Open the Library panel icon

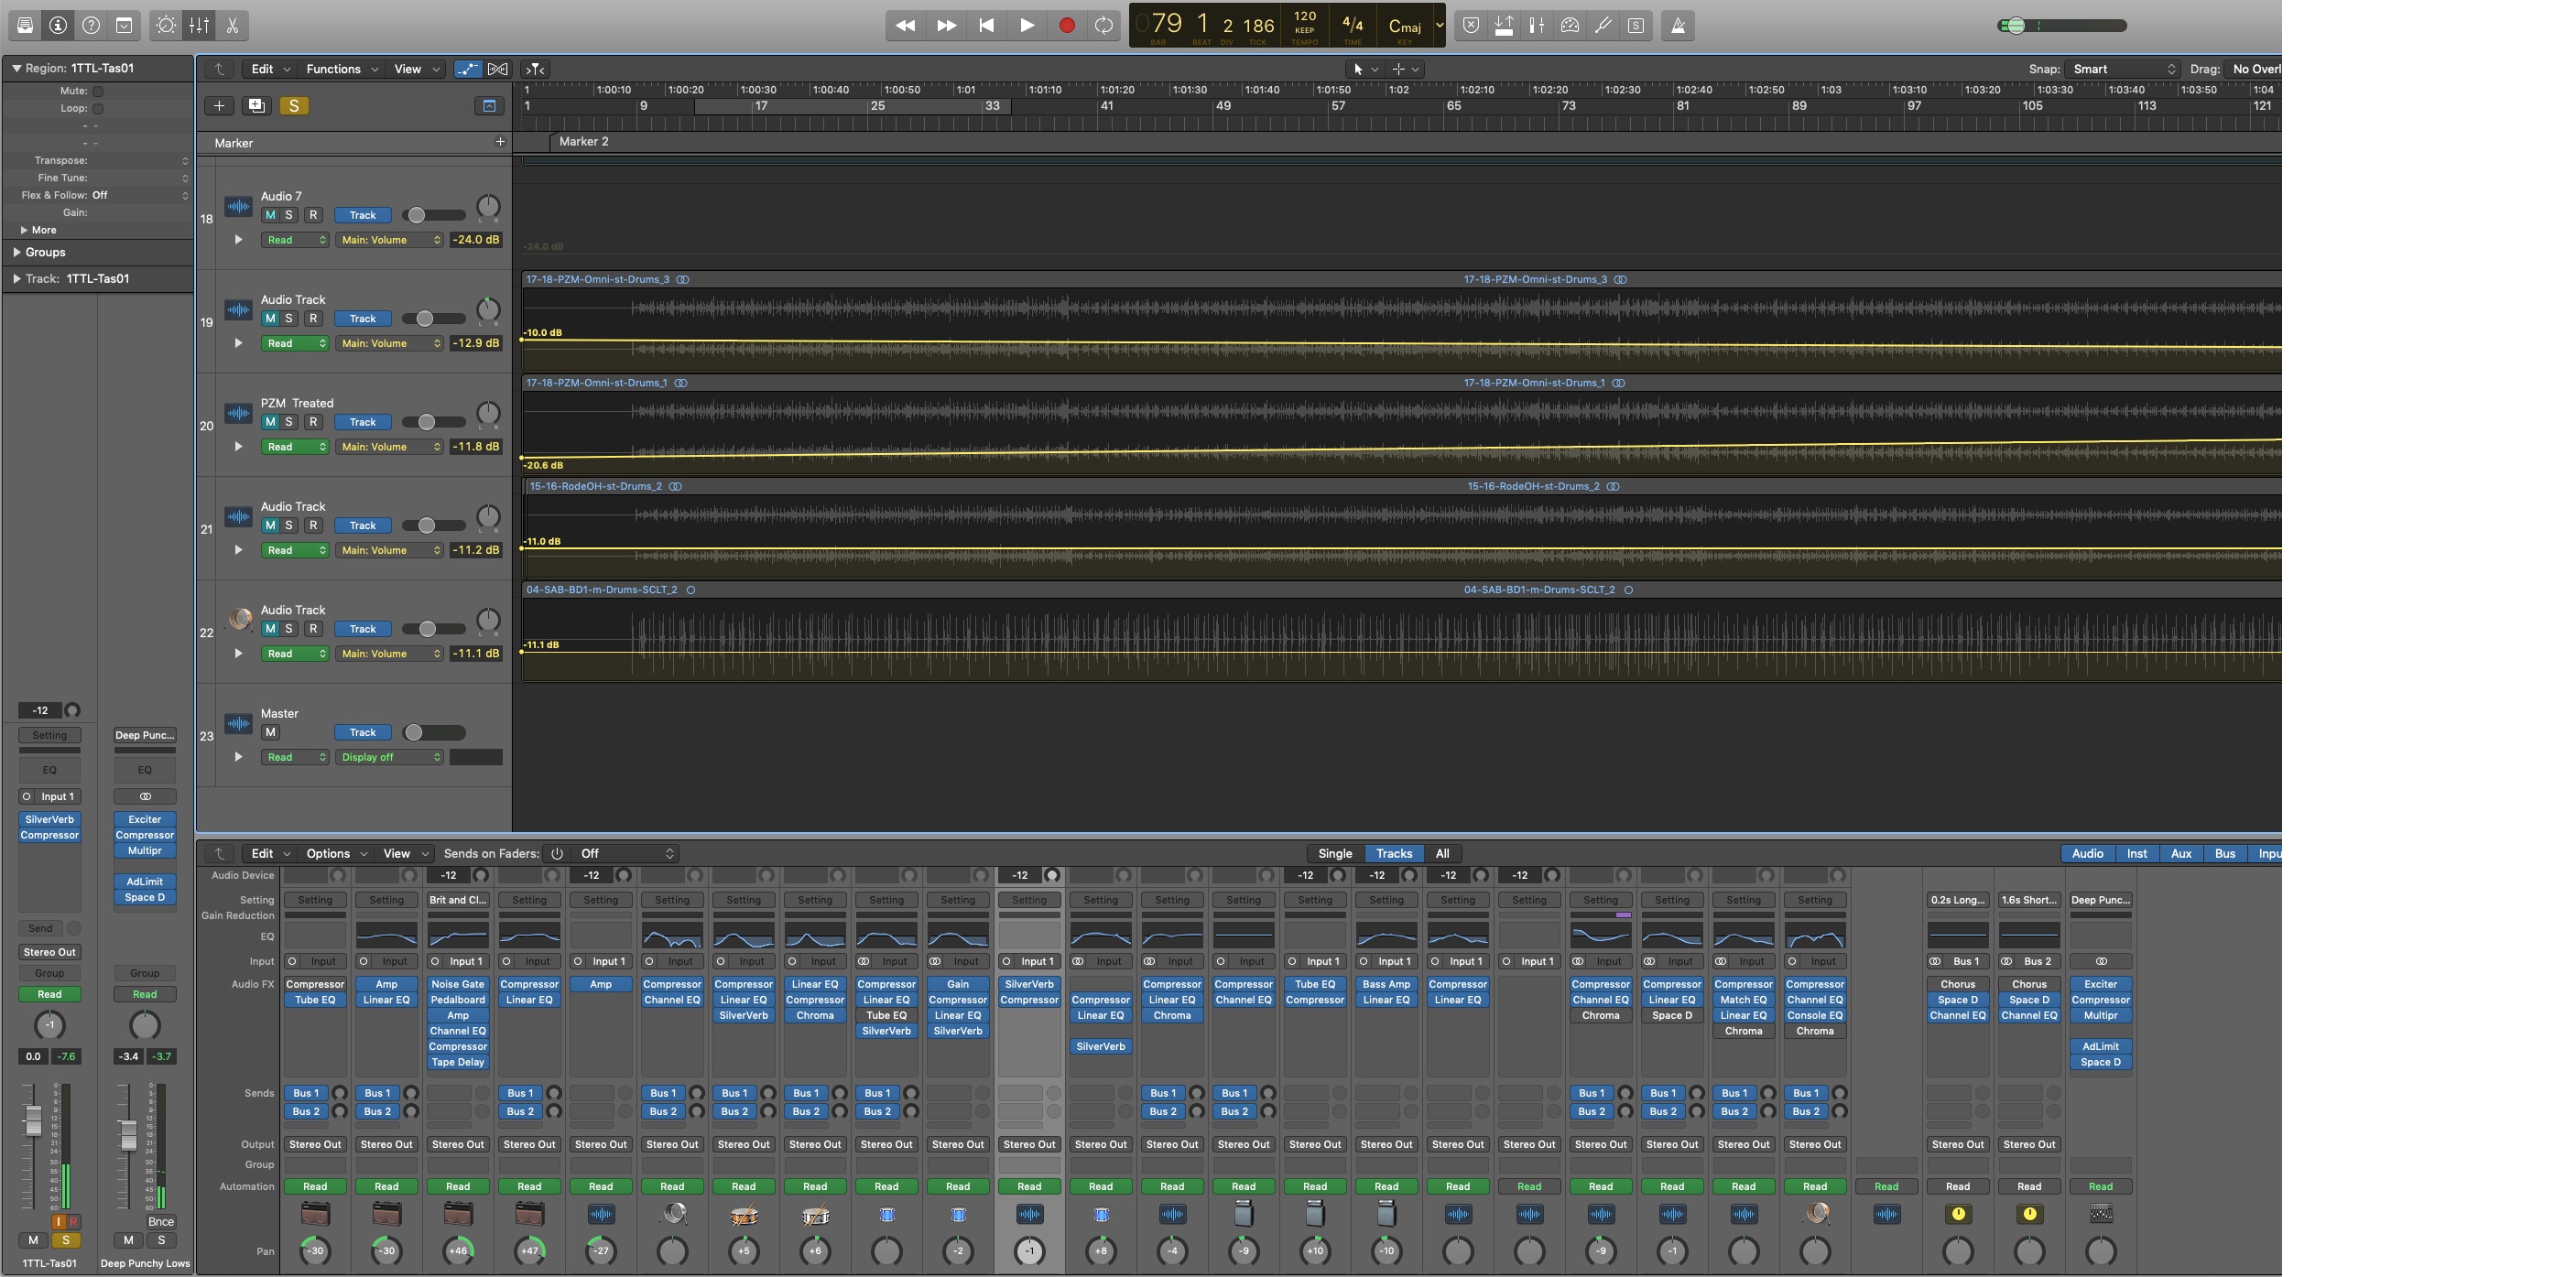25,25
